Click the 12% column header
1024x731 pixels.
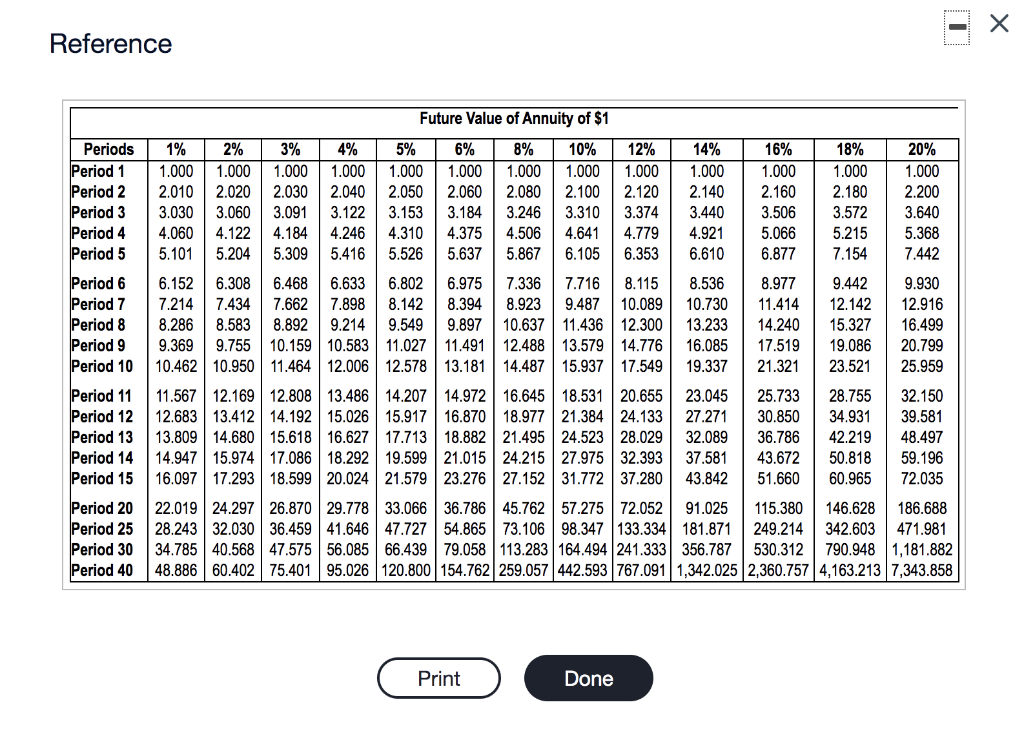coord(640,149)
